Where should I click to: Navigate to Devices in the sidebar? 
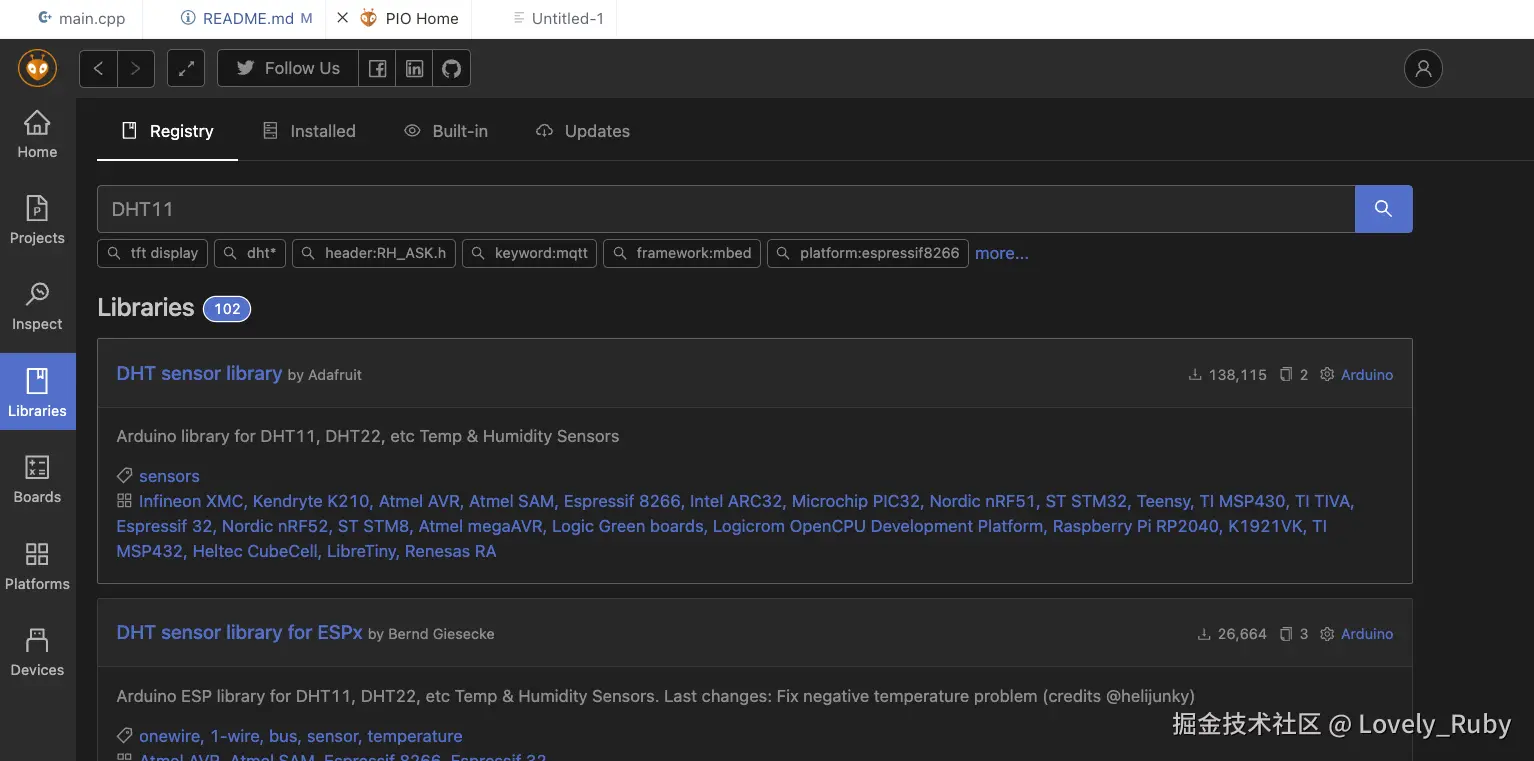pos(37,652)
